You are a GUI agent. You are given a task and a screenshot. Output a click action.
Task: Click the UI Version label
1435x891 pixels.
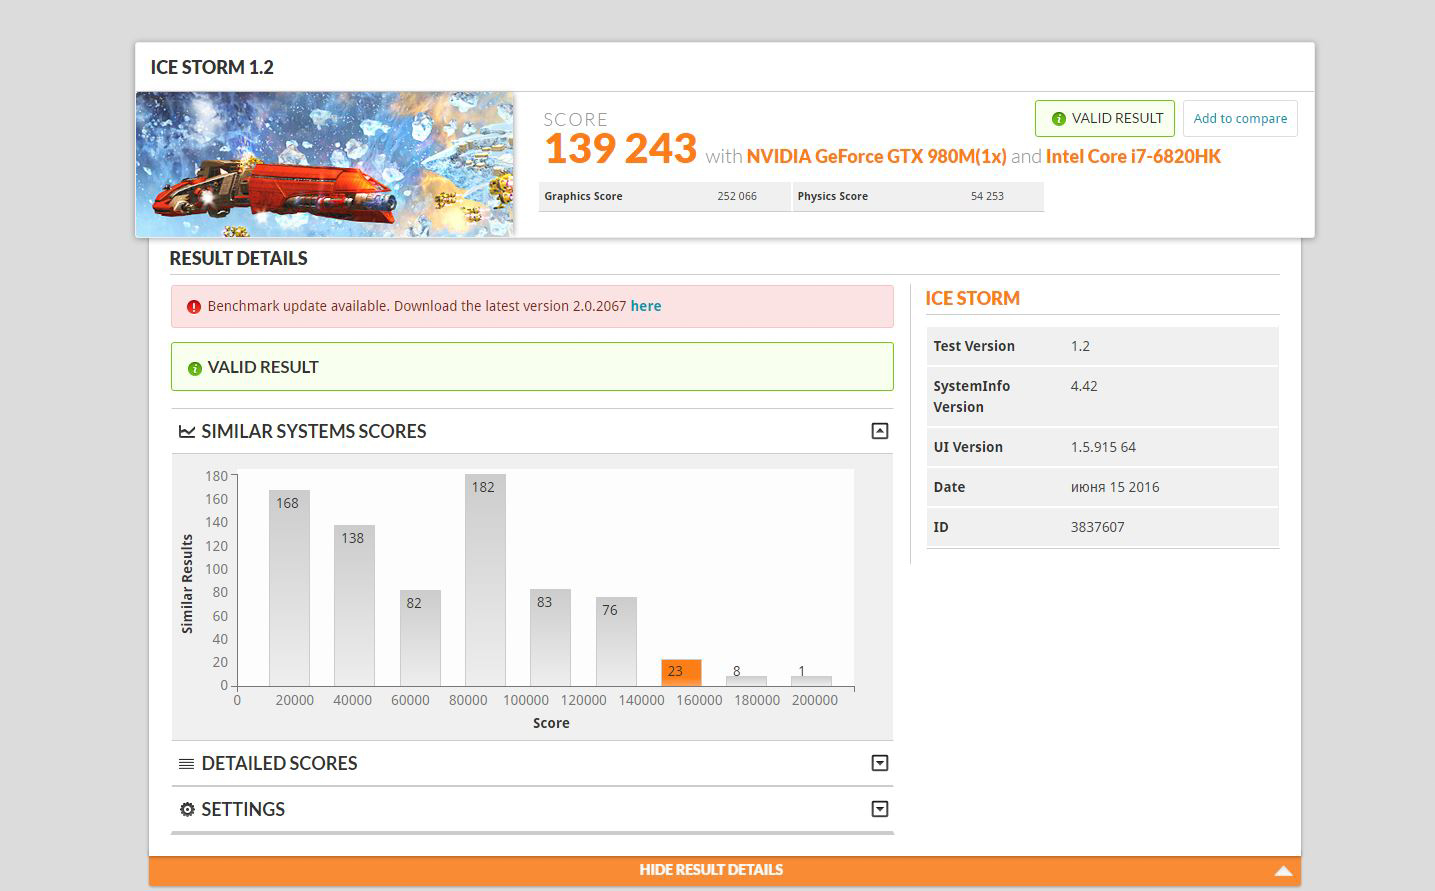coord(968,447)
